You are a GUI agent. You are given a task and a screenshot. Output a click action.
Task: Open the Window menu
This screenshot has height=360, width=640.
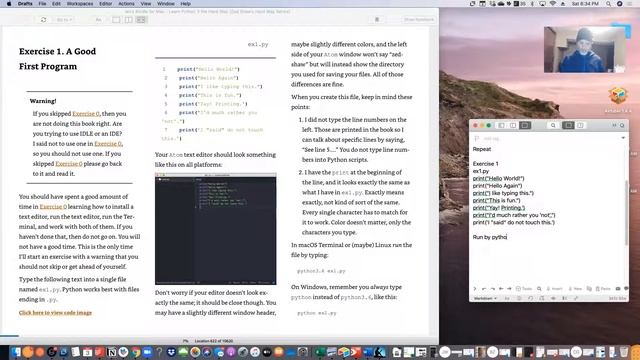tap(166, 4)
